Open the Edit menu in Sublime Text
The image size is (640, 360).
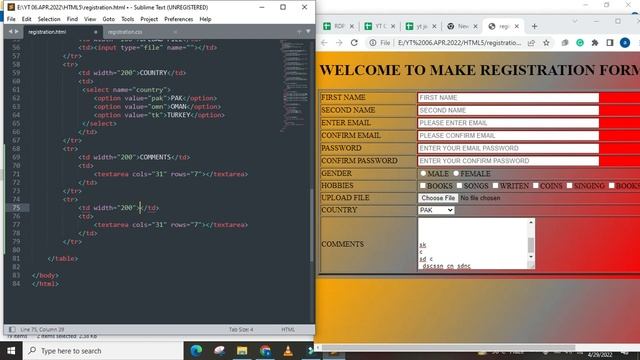point(27,19)
